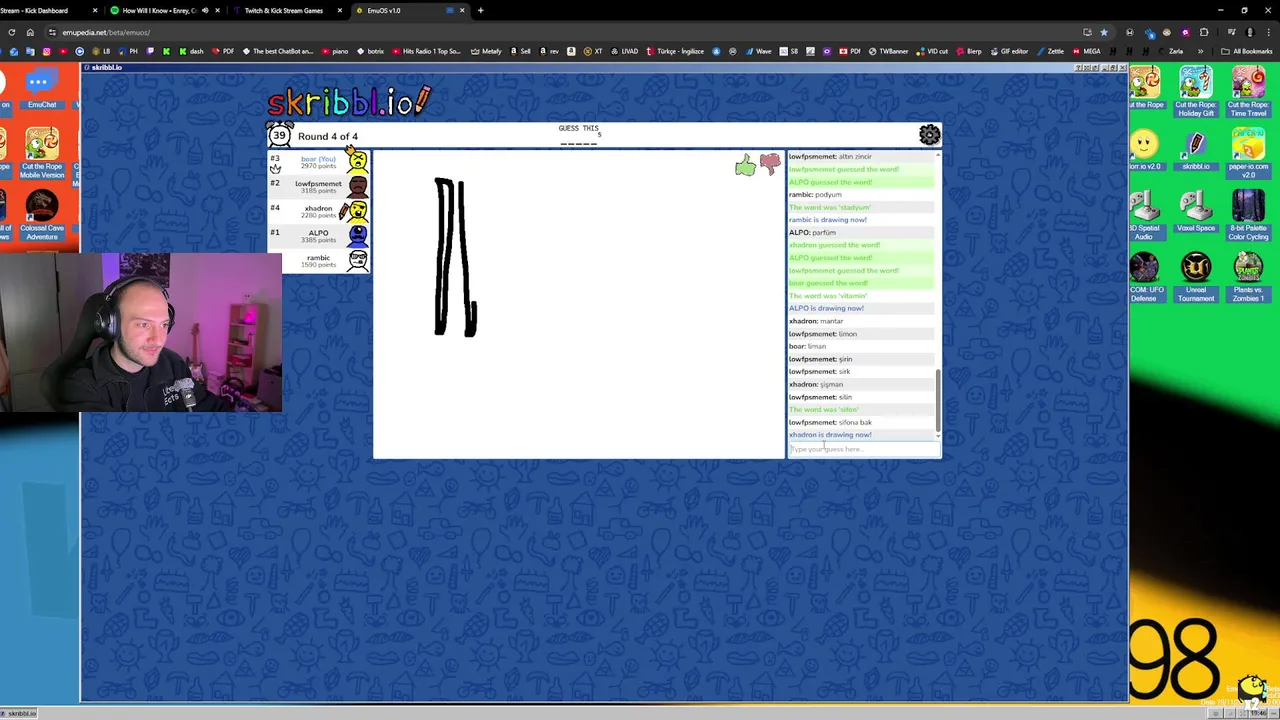Open a new browser tab

coord(480,10)
